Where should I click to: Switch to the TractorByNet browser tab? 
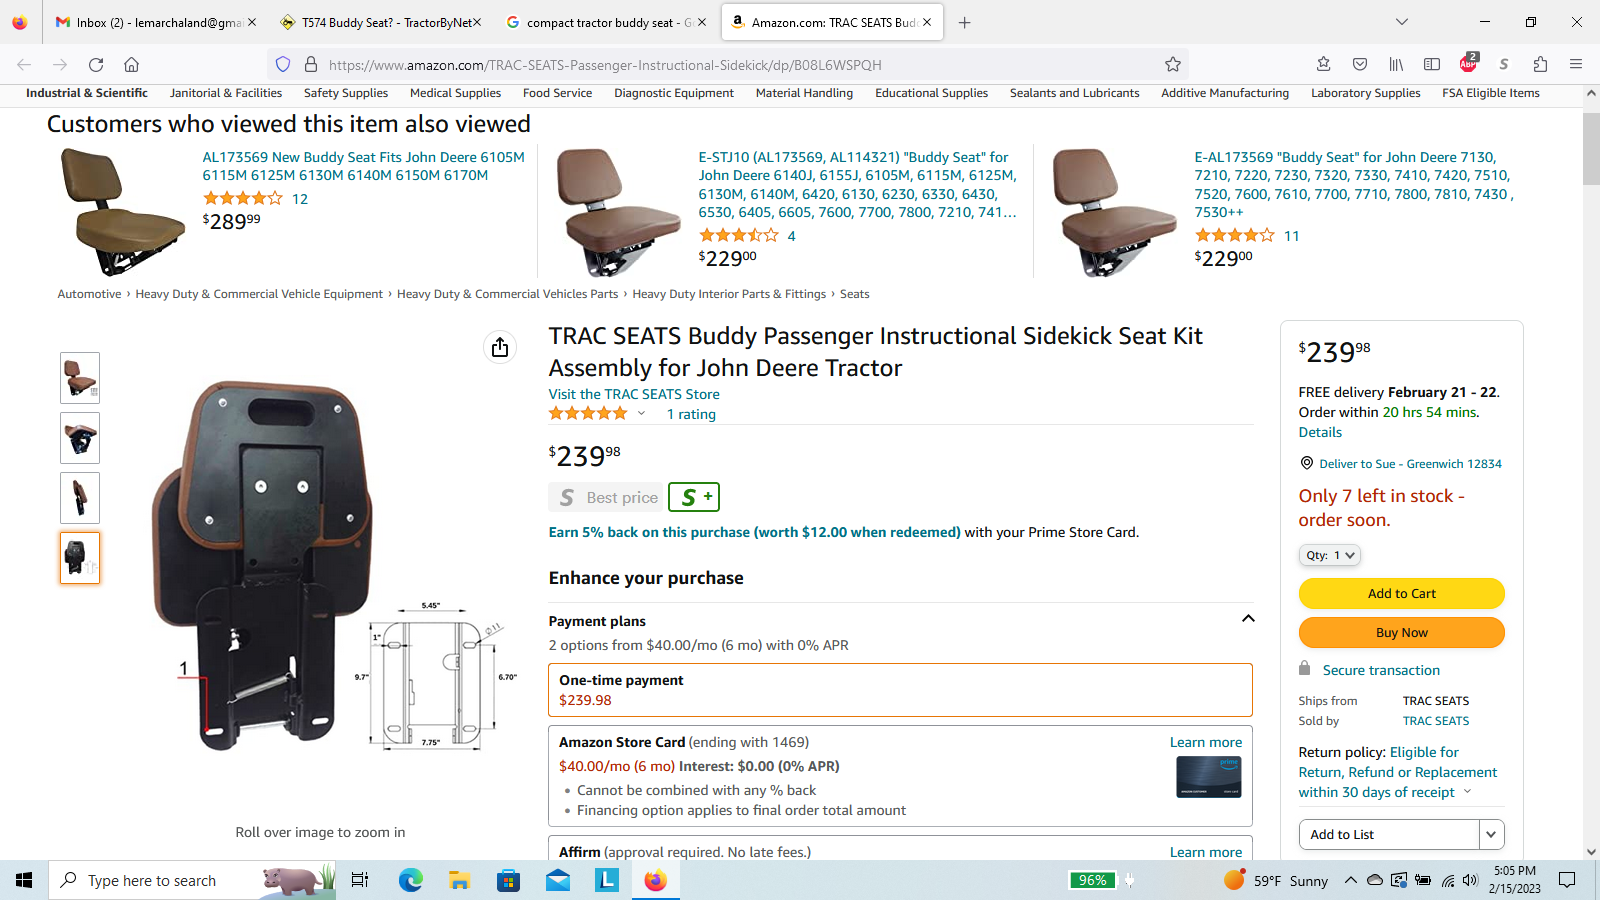coord(380,22)
